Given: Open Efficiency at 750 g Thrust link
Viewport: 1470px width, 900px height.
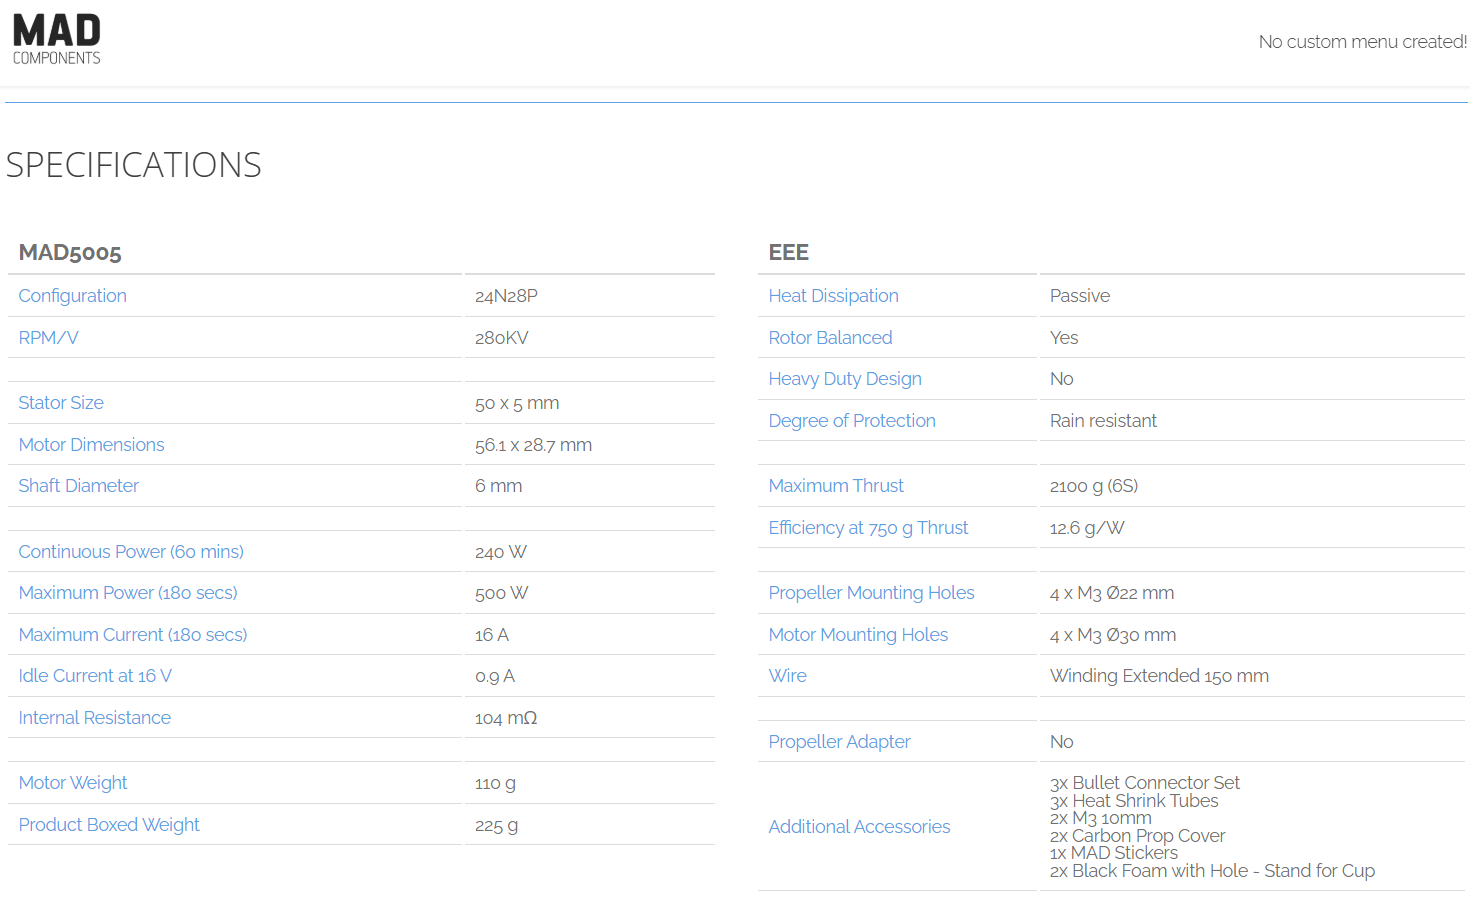Looking at the screenshot, I should (868, 528).
